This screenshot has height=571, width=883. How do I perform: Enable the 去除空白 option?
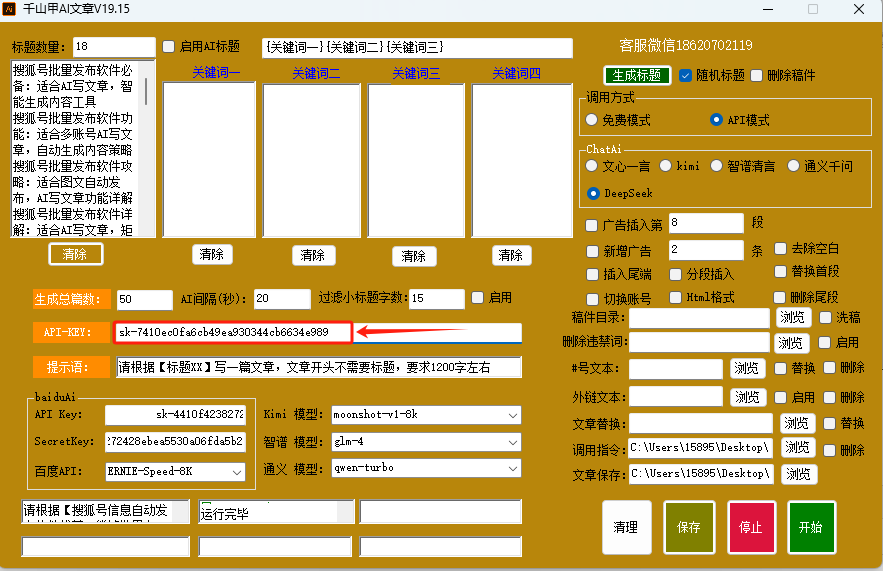click(x=782, y=248)
